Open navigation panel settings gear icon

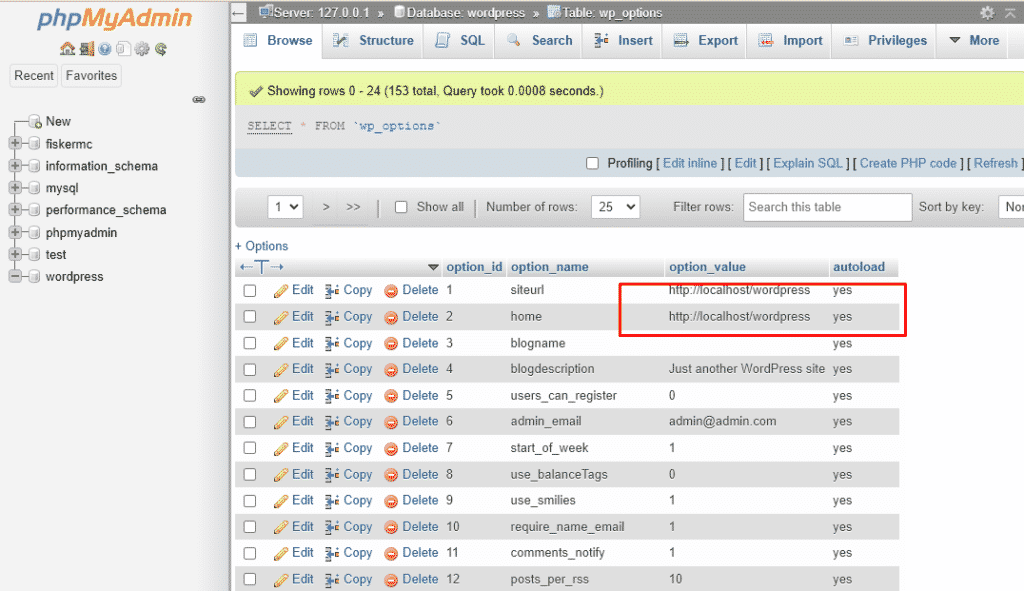pos(142,49)
